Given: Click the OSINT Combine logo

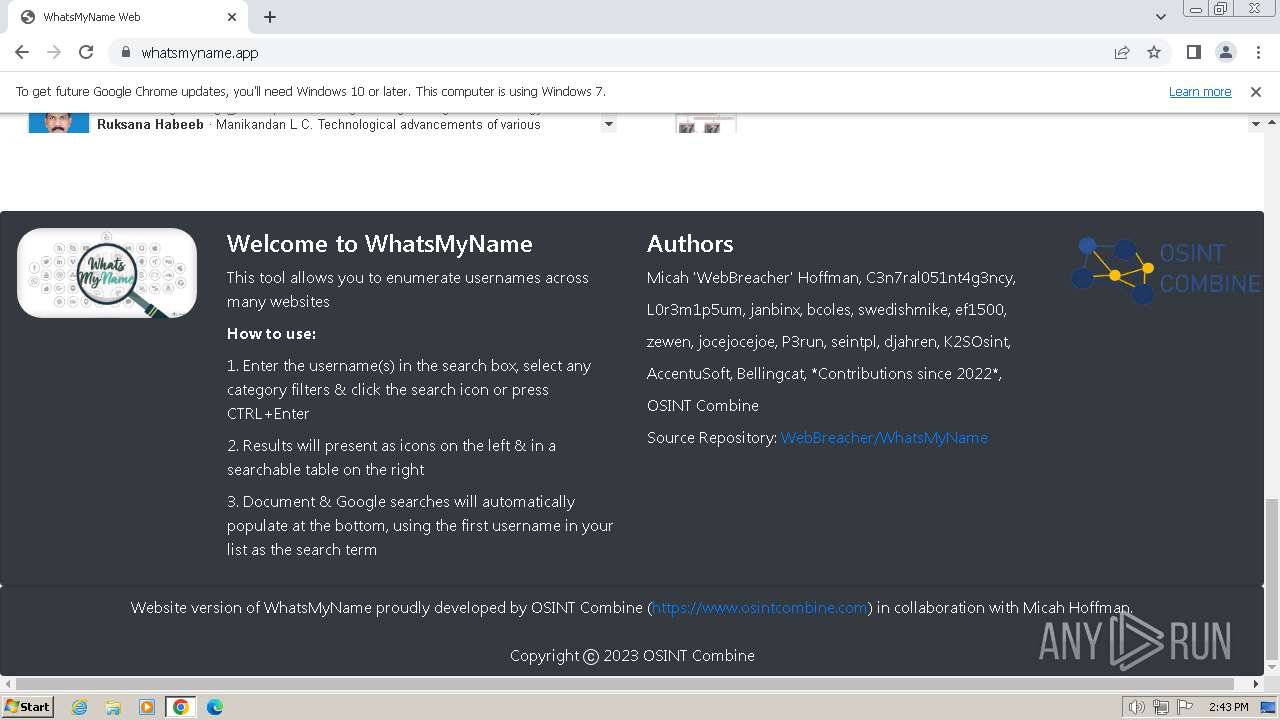Looking at the screenshot, I should pos(1166,270).
